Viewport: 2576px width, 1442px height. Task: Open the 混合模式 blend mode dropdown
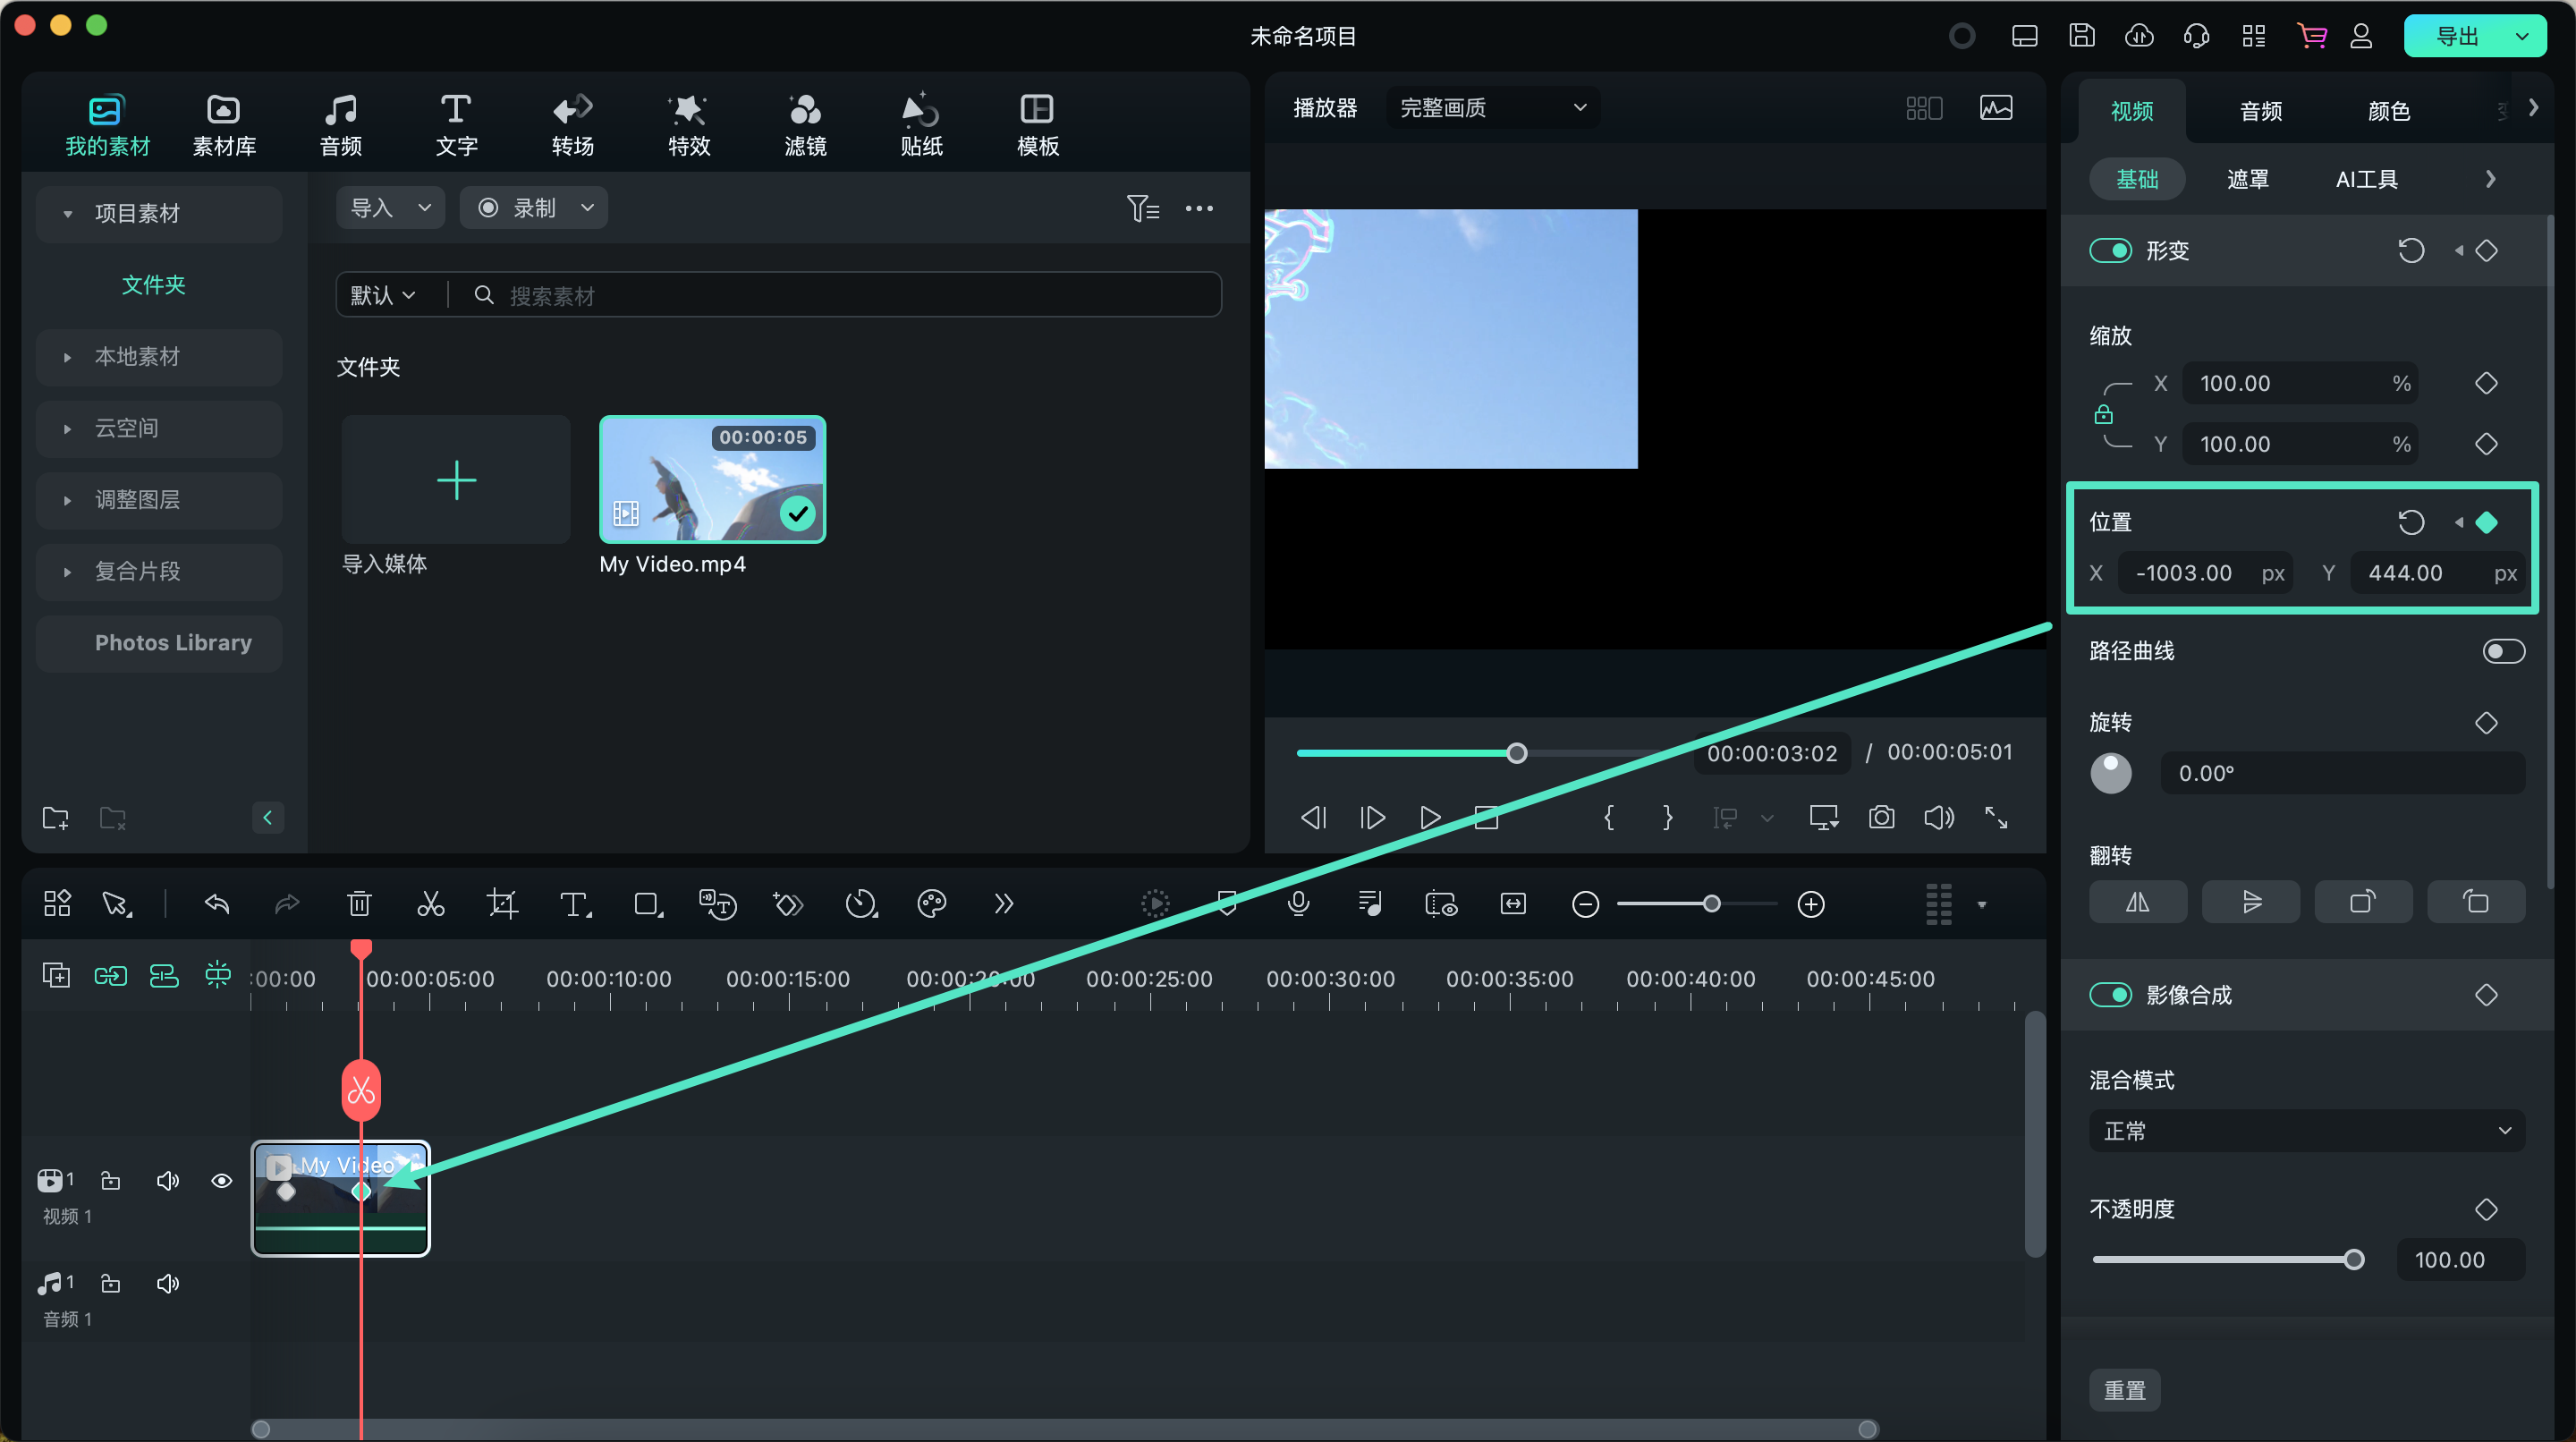click(2306, 1131)
